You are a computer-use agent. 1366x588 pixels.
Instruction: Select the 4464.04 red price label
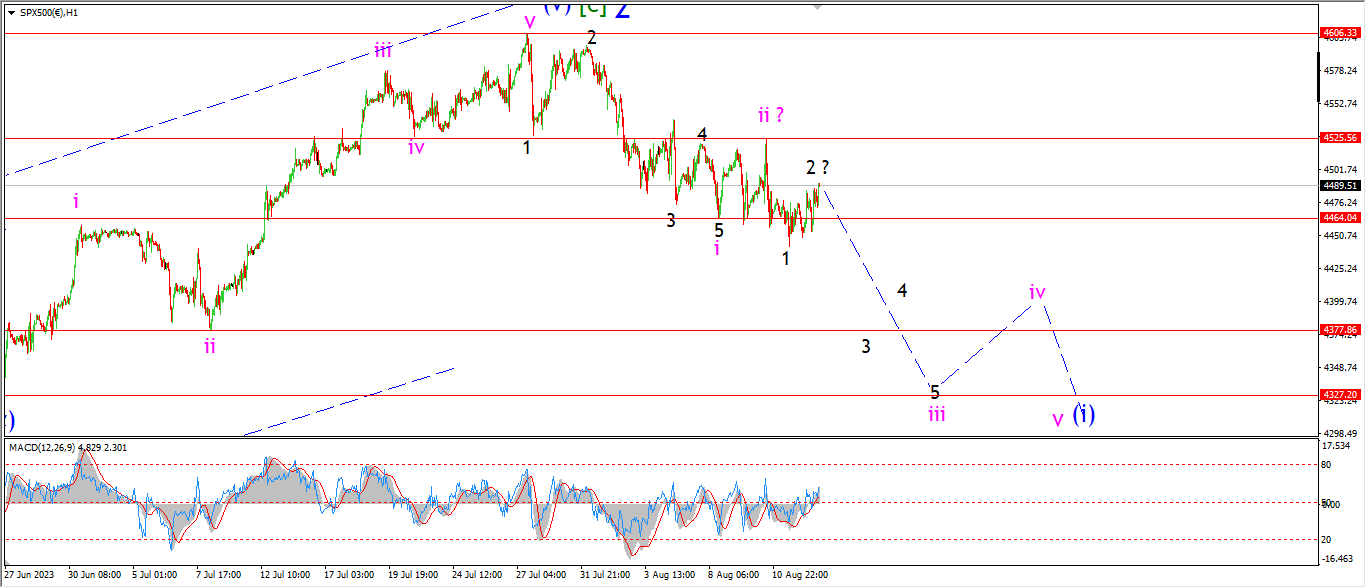coord(1341,217)
